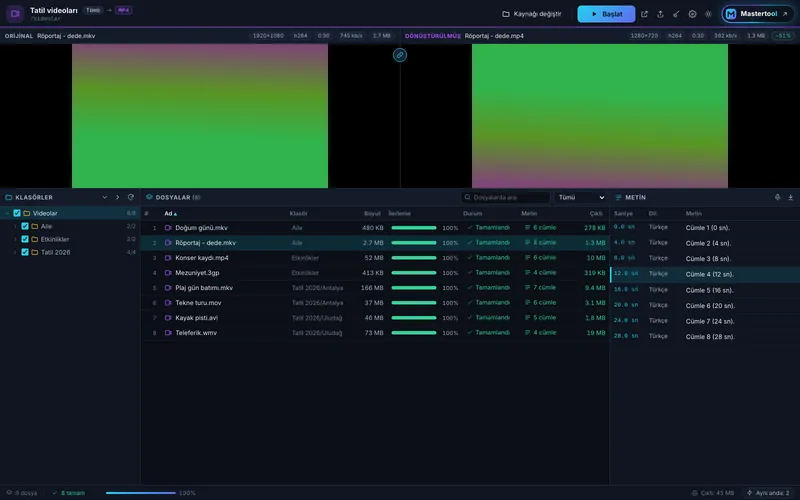The height and width of the screenshot is (500, 800).
Task: Click the Dosyalar panel header icon
Action: click(x=149, y=197)
